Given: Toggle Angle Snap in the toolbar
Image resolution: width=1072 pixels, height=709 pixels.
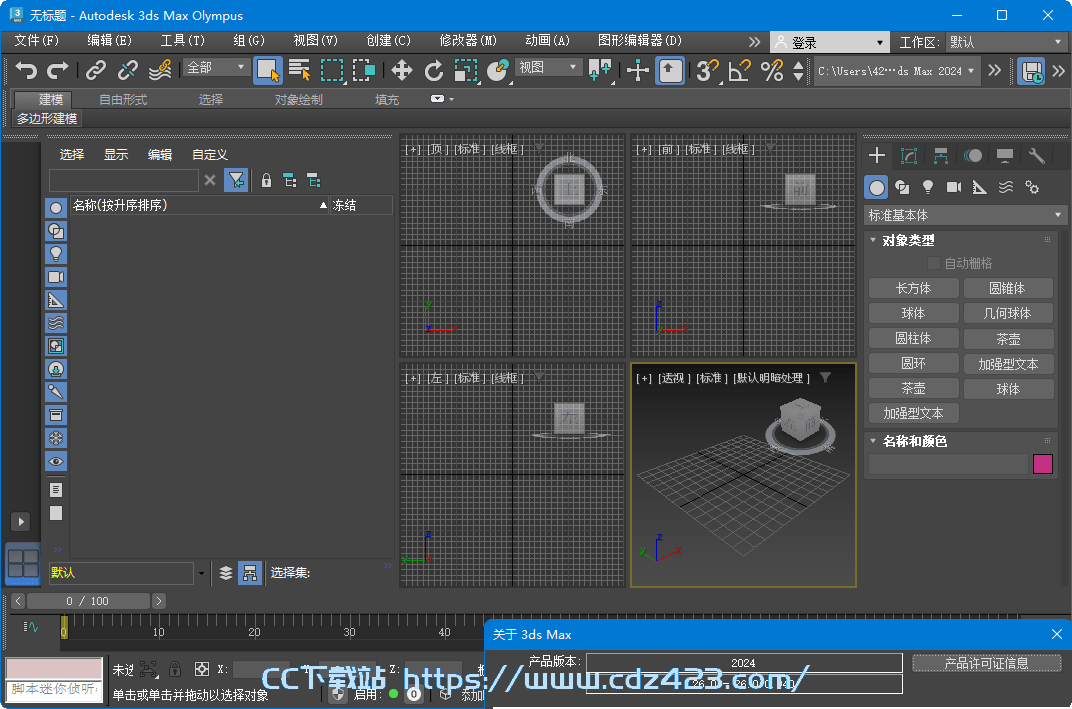Looking at the screenshot, I should [740, 70].
